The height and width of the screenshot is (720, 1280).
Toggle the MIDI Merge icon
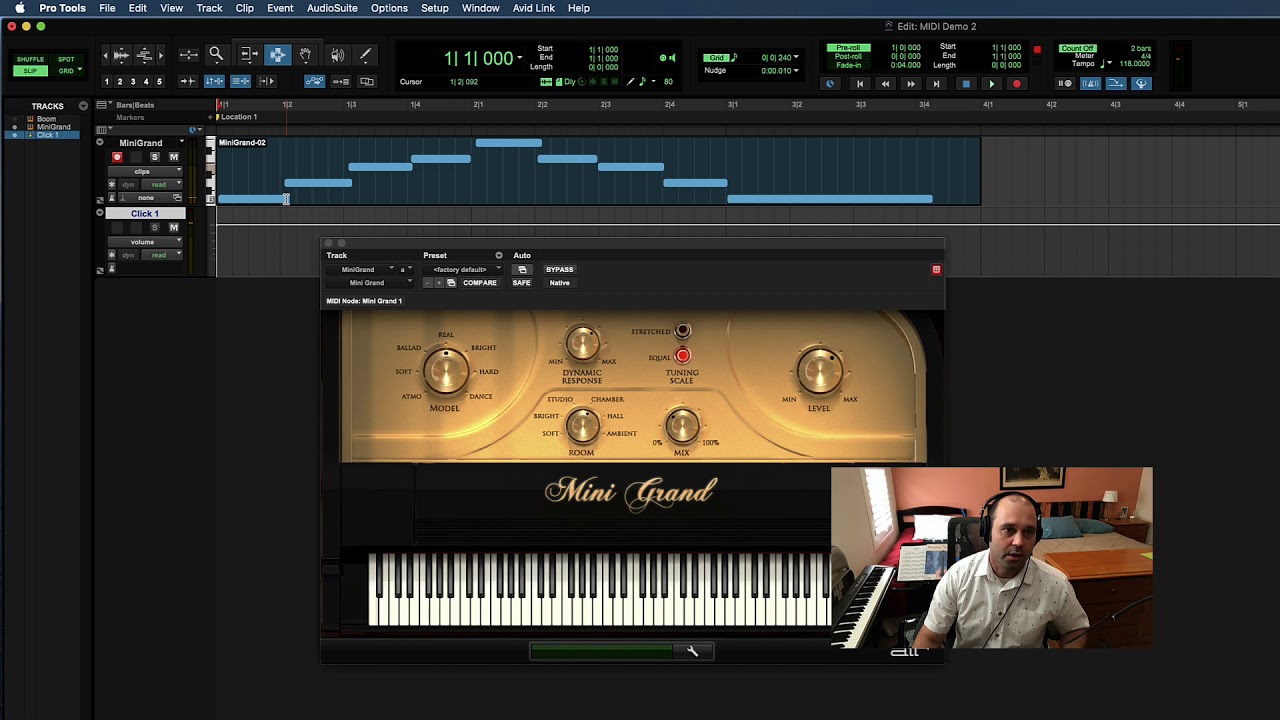coord(1115,83)
